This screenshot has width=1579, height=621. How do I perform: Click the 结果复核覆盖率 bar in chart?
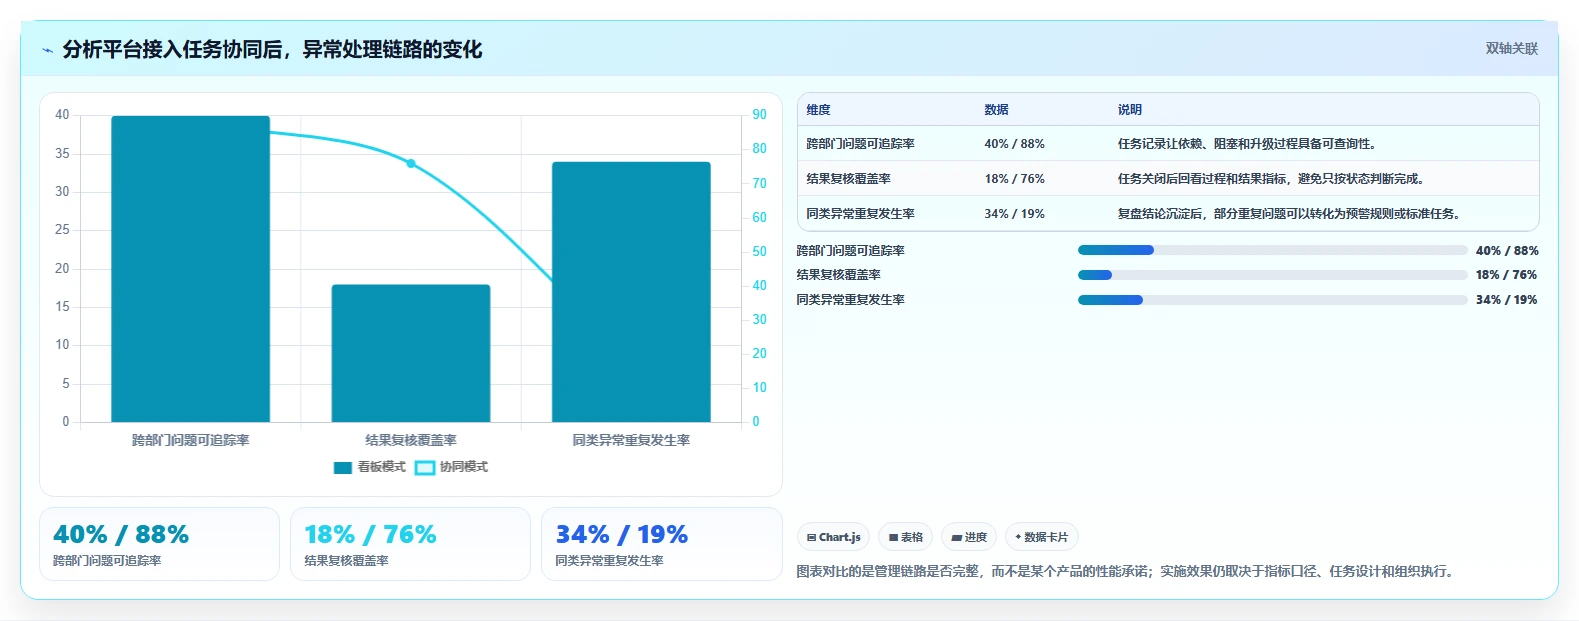pos(411,353)
